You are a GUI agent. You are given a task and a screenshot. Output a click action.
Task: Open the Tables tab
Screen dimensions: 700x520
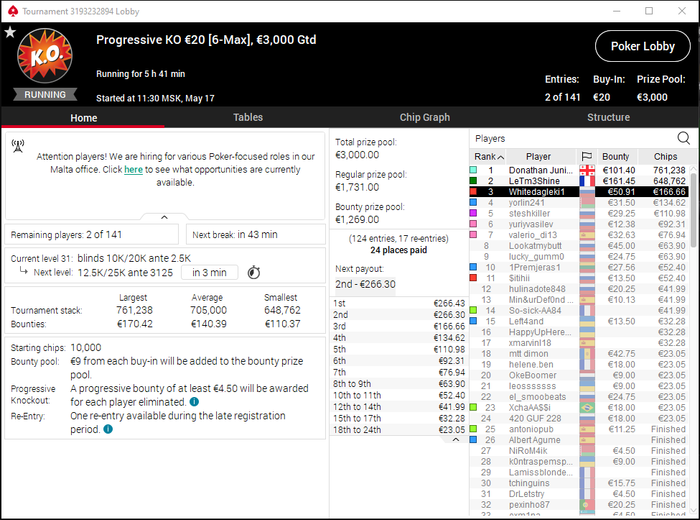coord(248,117)
